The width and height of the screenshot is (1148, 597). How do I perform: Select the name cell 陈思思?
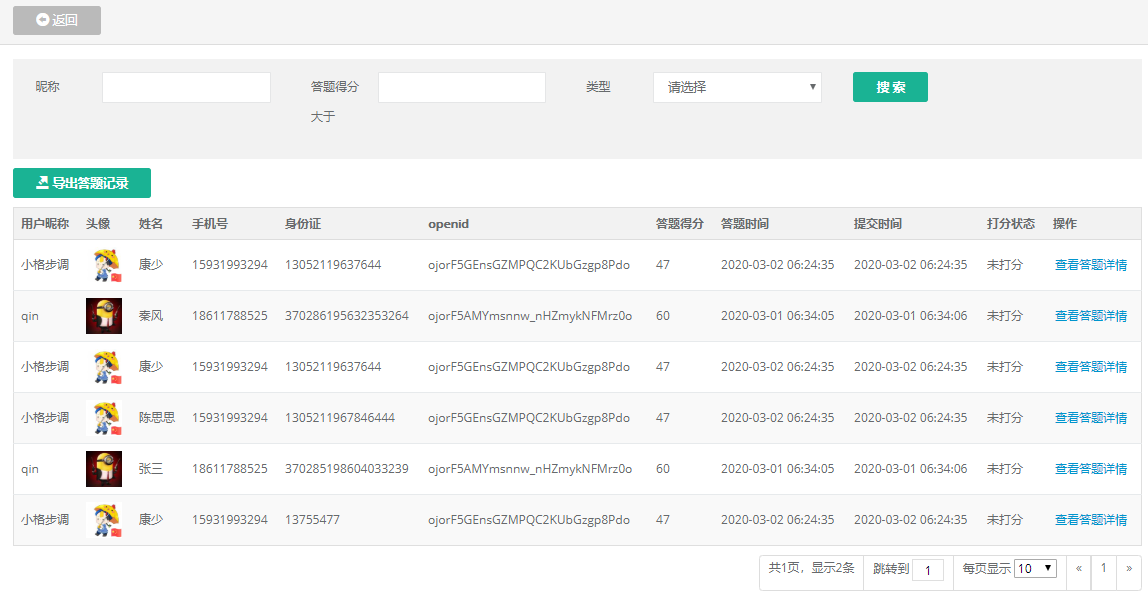157,418
